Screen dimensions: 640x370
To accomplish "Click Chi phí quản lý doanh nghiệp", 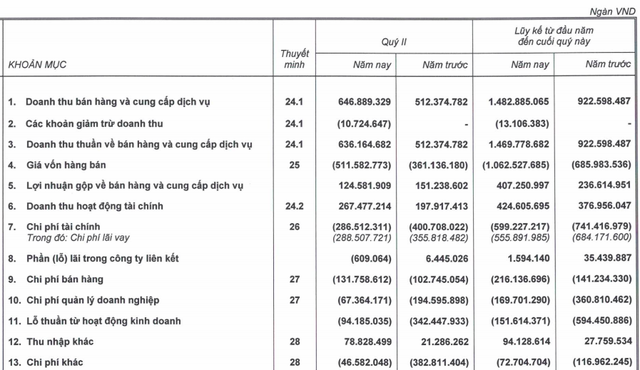I will click(93, 301).
